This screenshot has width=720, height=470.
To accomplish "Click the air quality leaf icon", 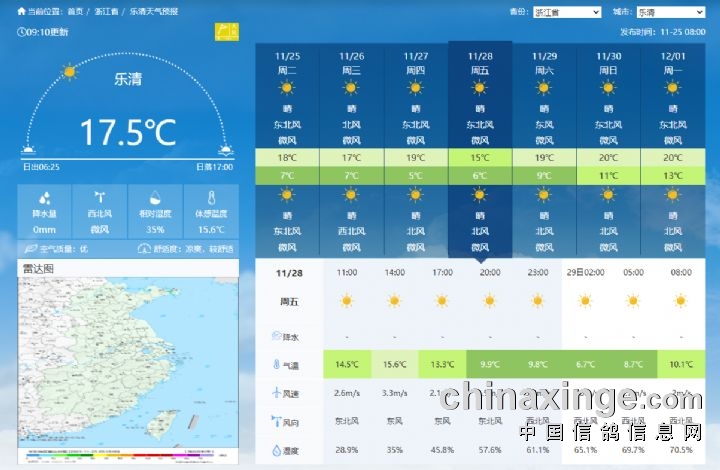I will 30,248.
